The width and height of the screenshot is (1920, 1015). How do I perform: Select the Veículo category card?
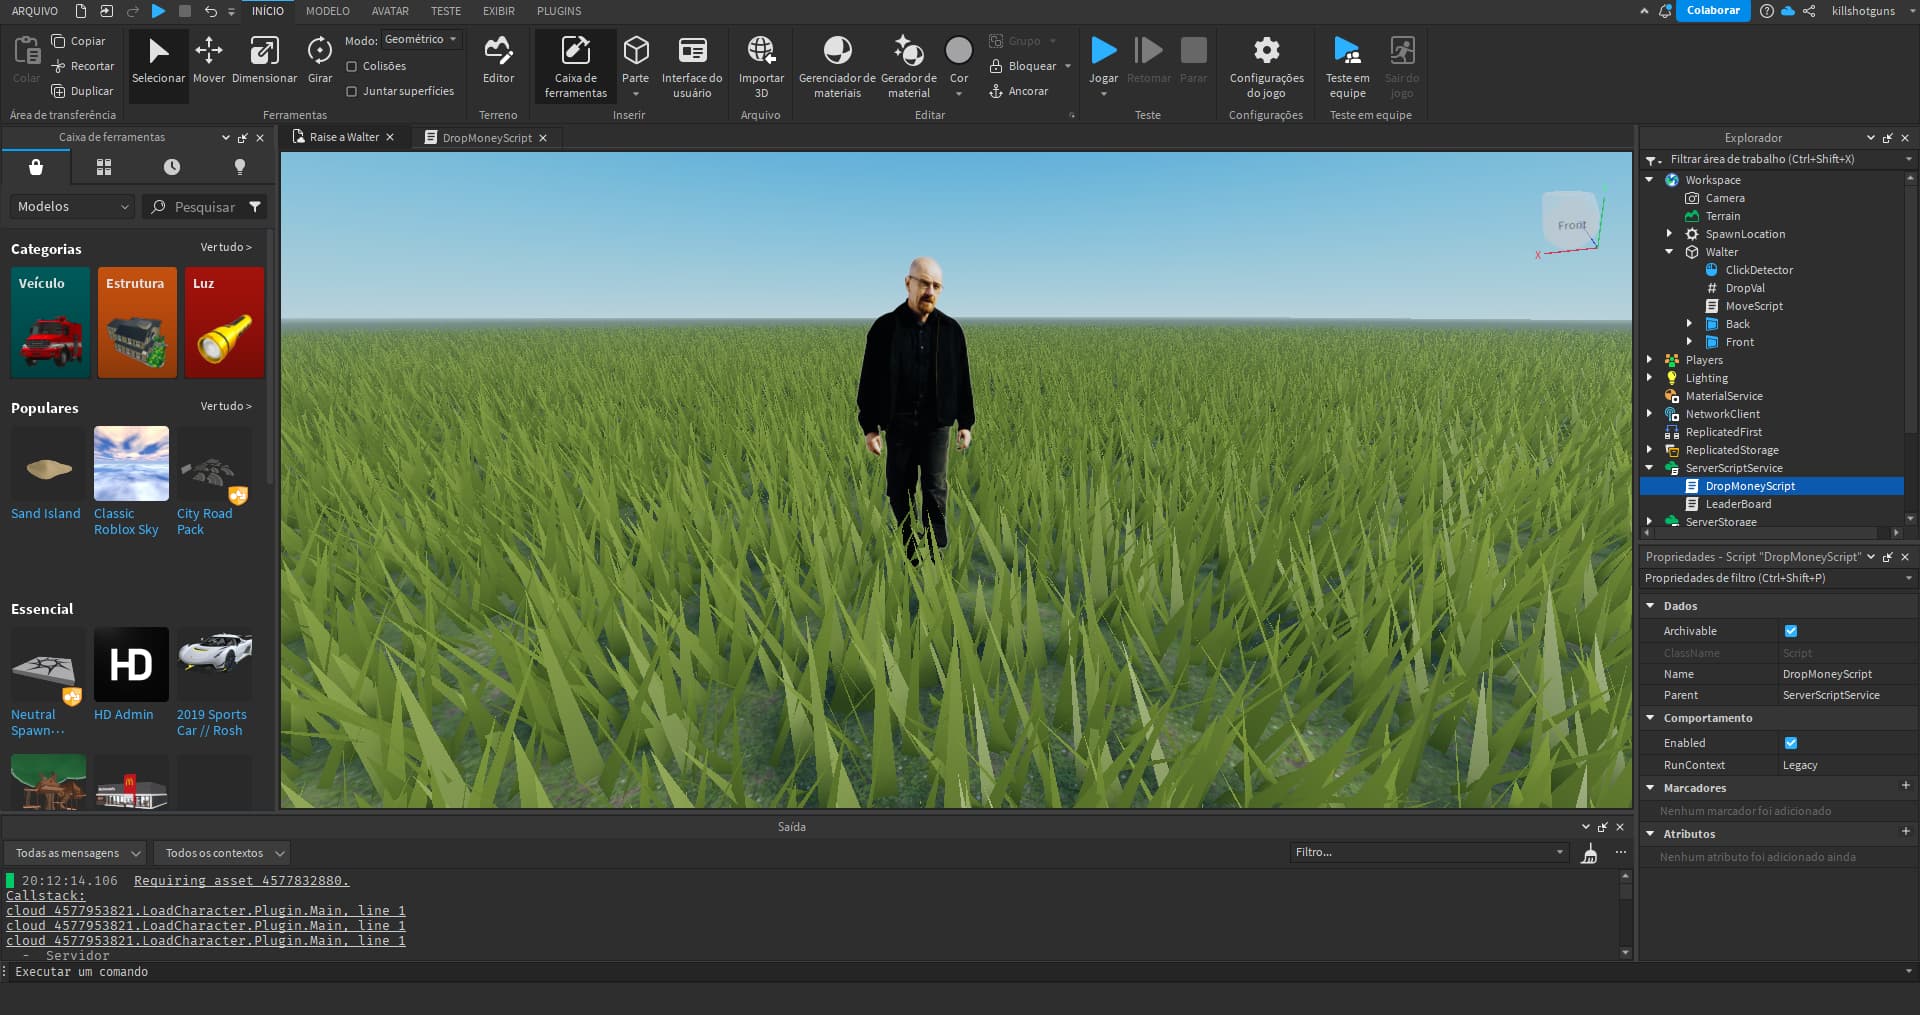(50, 322)
